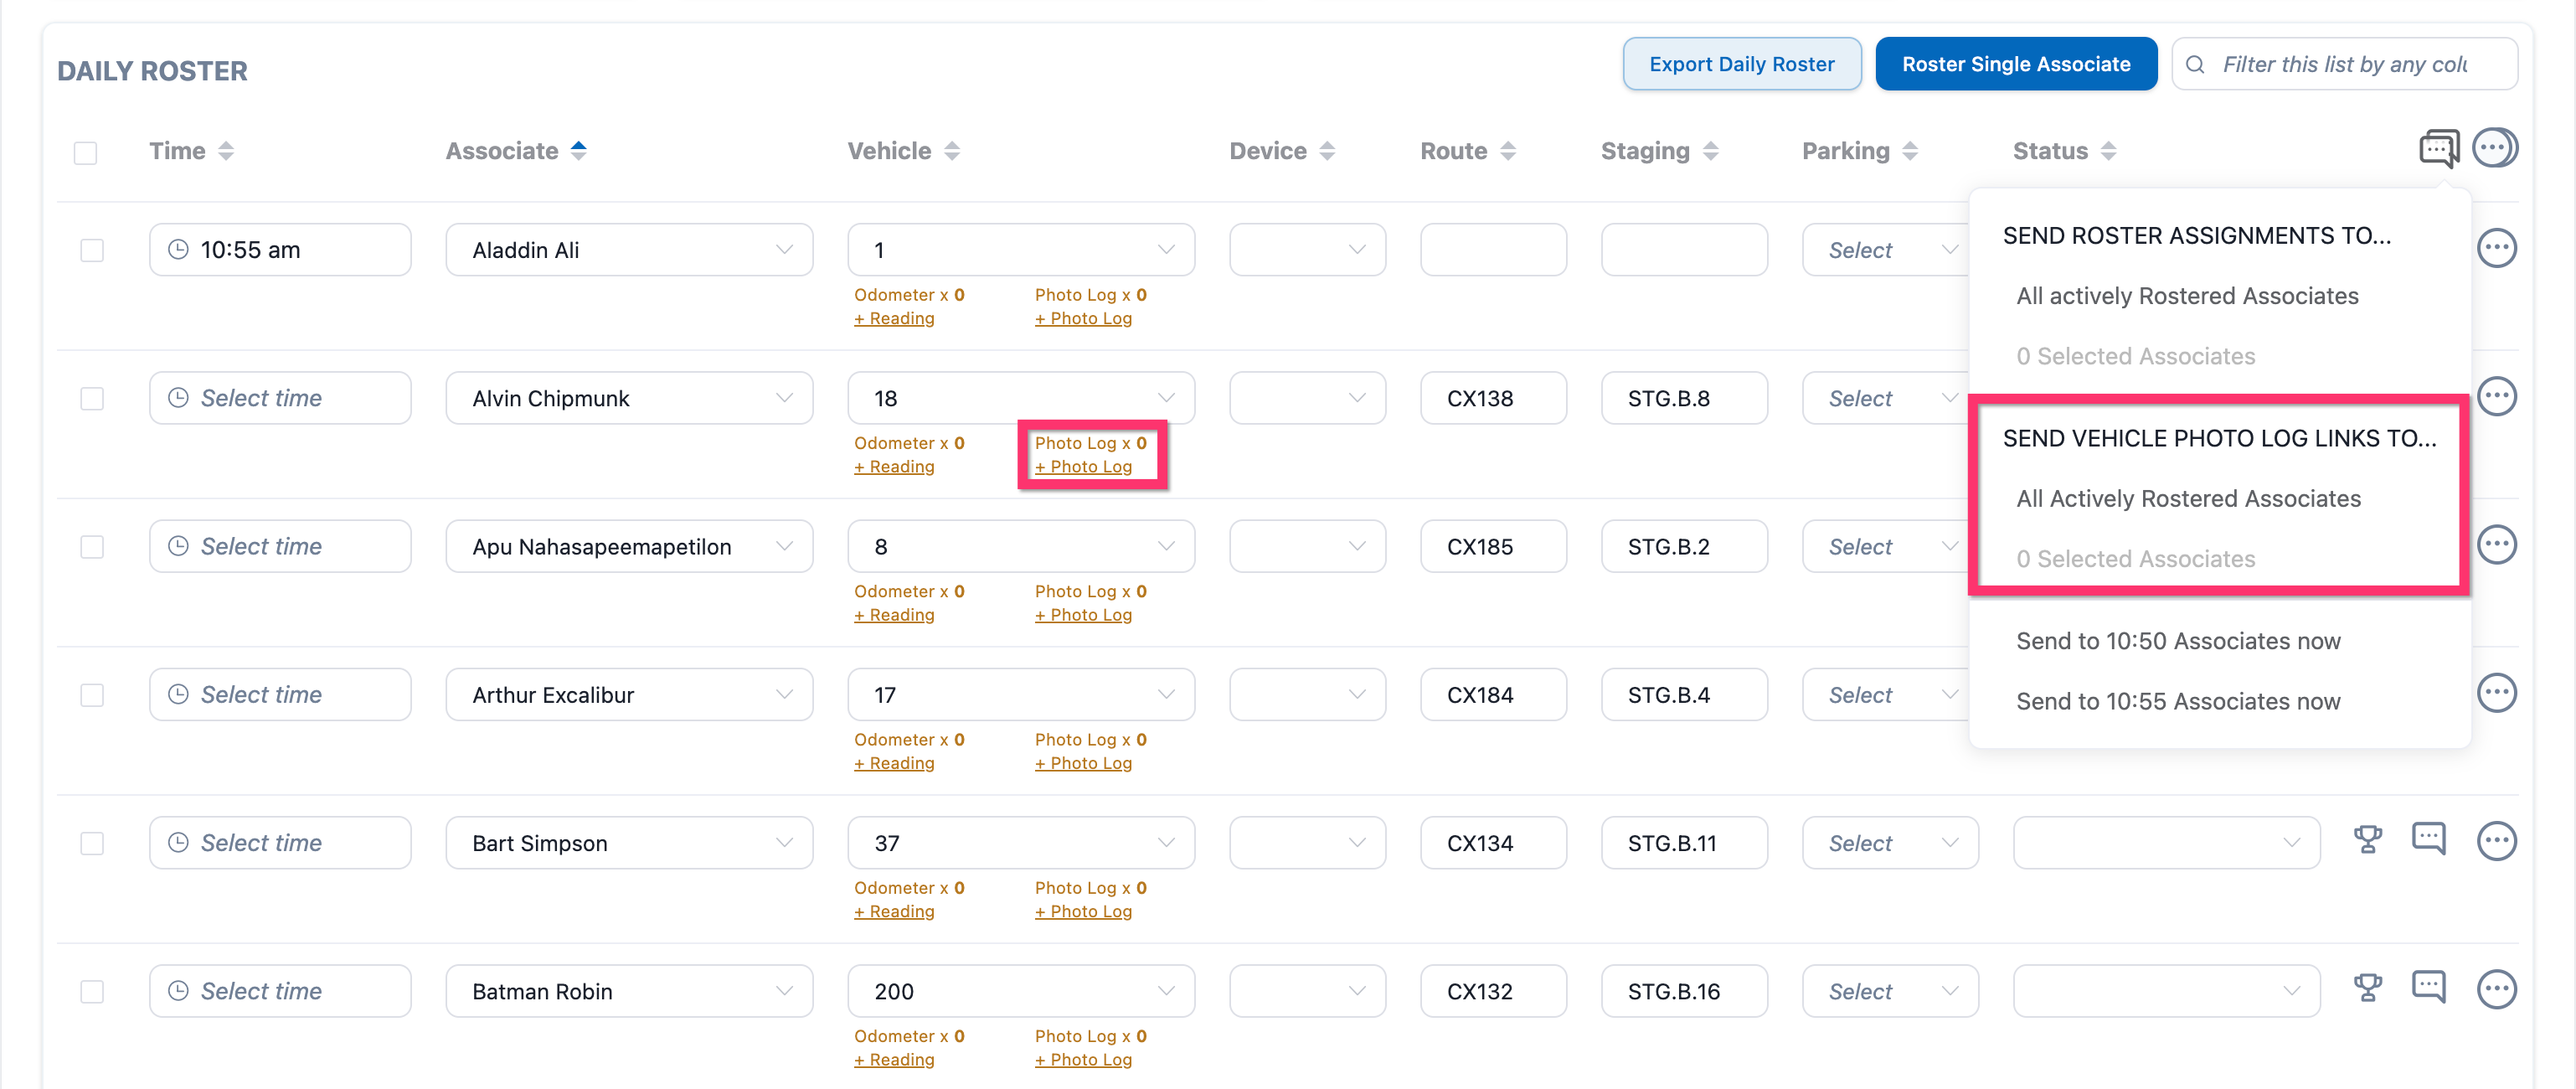Screen dimensions: 2576x1089
Task: Open message icon for Batman Robin row
Action: click(2428, 987)
